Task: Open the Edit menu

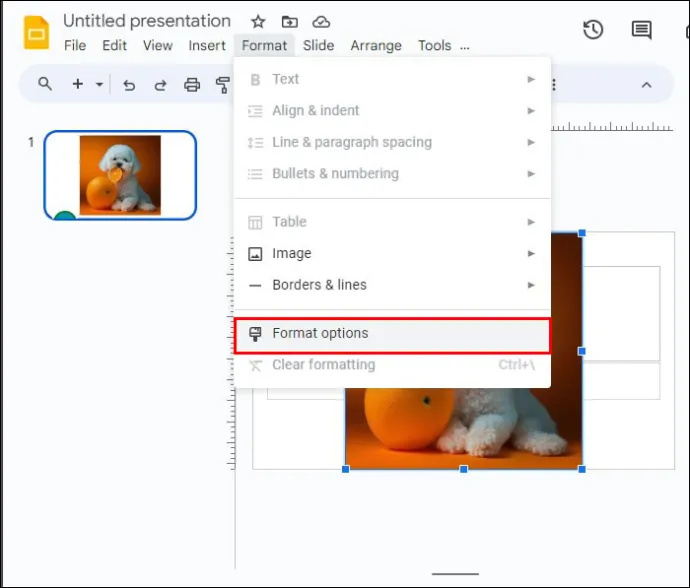Action: pos(114,45)
